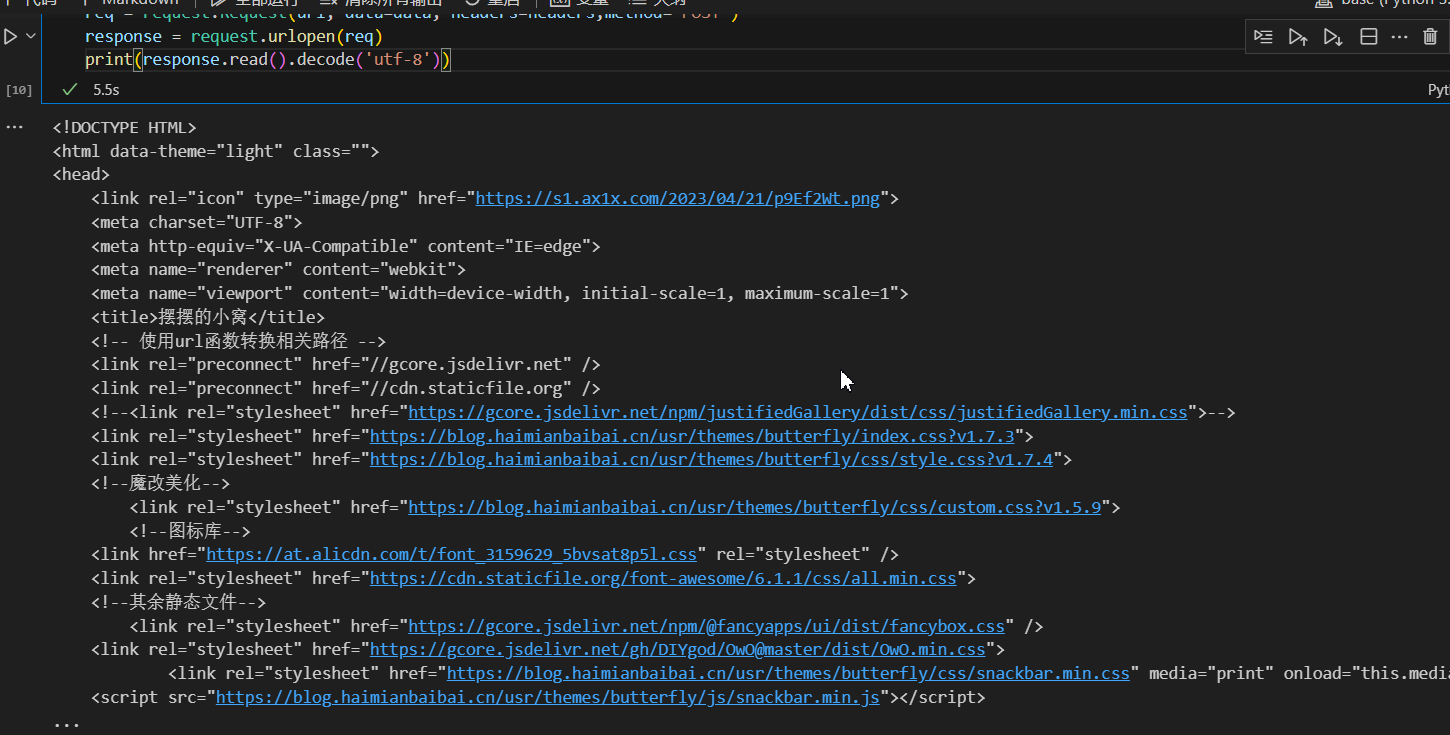The width and height of the screenshot is (1450, 735).
Task: Click the '<!--魔改美化-->' comment line
Action: pos(160,483)
